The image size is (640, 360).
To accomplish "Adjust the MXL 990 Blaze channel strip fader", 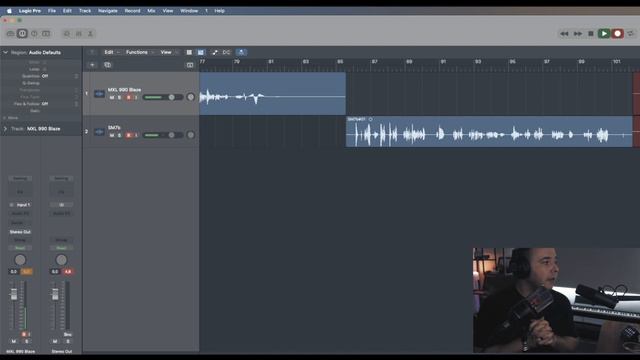I will coord(14,294).
